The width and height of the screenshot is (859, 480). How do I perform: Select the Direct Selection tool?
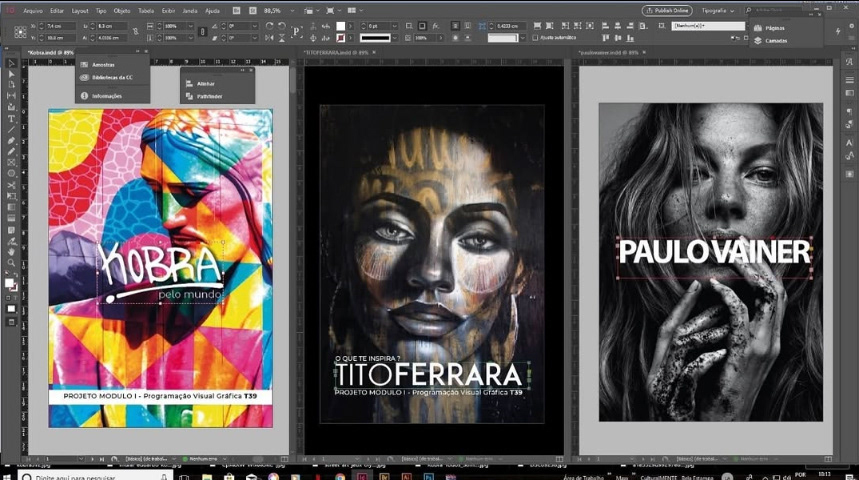(11, 74)
